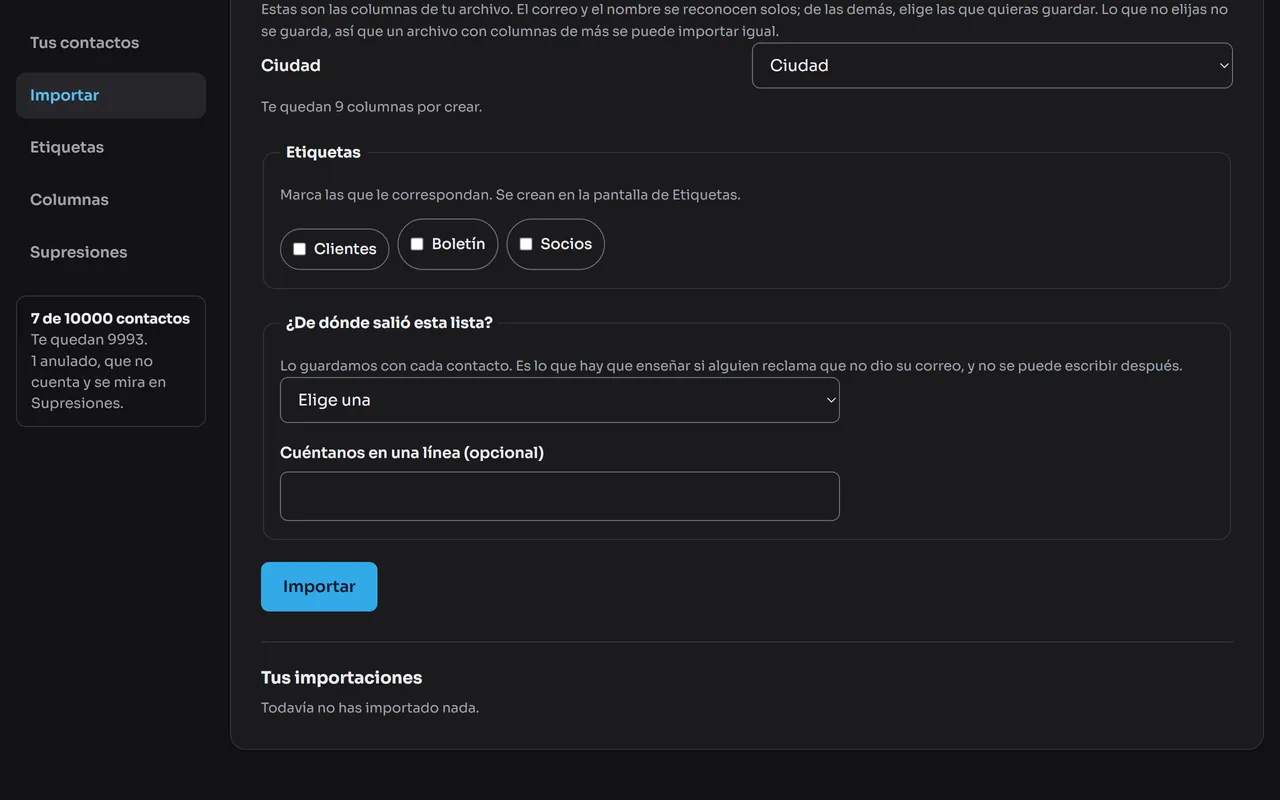Click the bold 'Ciudad' column label
This screenshot has width=1280, height=800.
click(291, 65)
